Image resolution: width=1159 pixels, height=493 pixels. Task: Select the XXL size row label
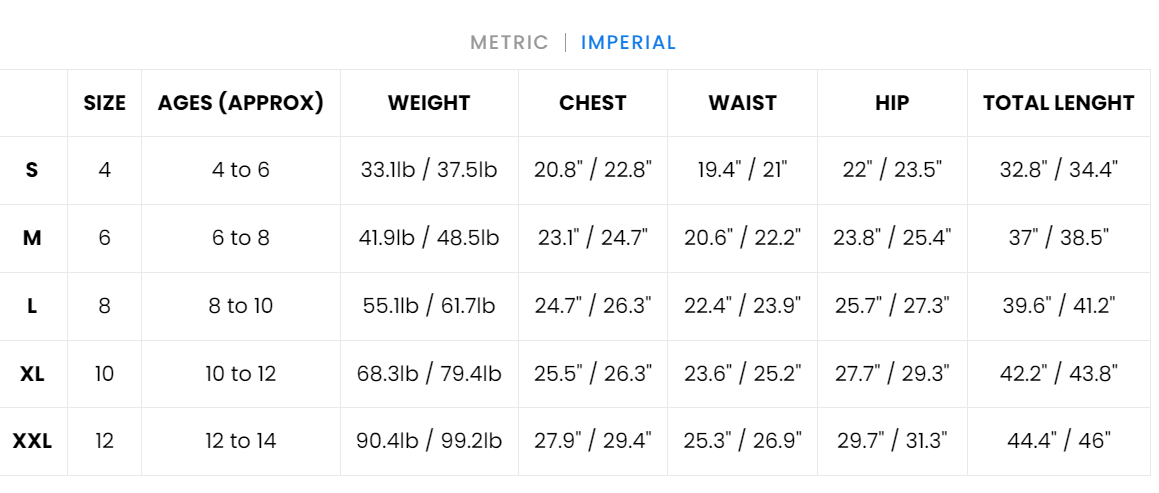click(32, 441)
